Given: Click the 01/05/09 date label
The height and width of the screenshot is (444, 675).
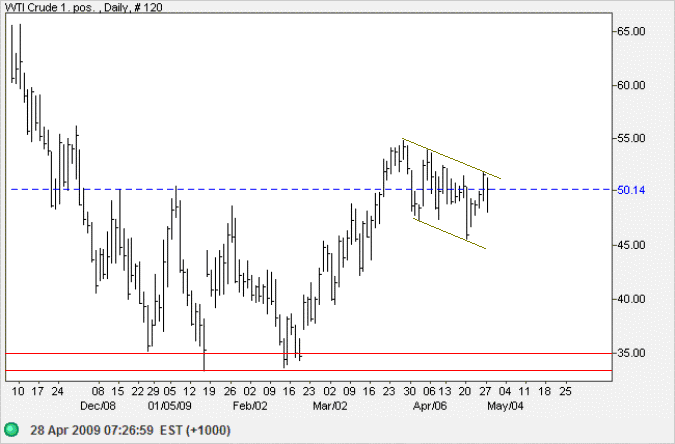Looking at the screenshot, I should (x=170, y=406).
